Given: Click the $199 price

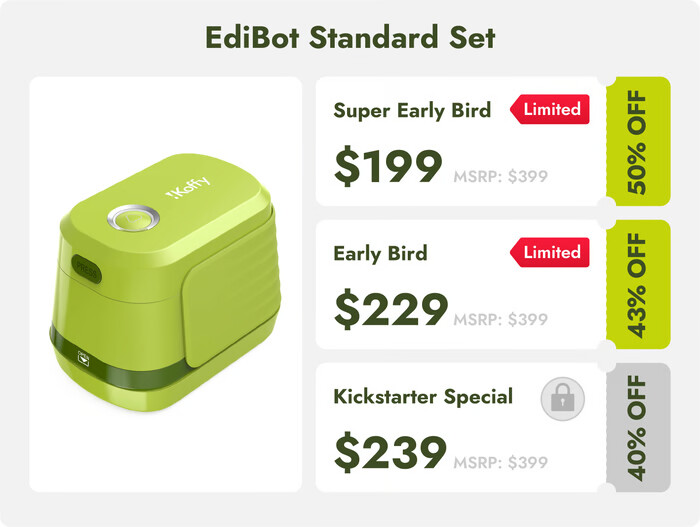Looking at the screenshot, I should [x=388, y=167].
